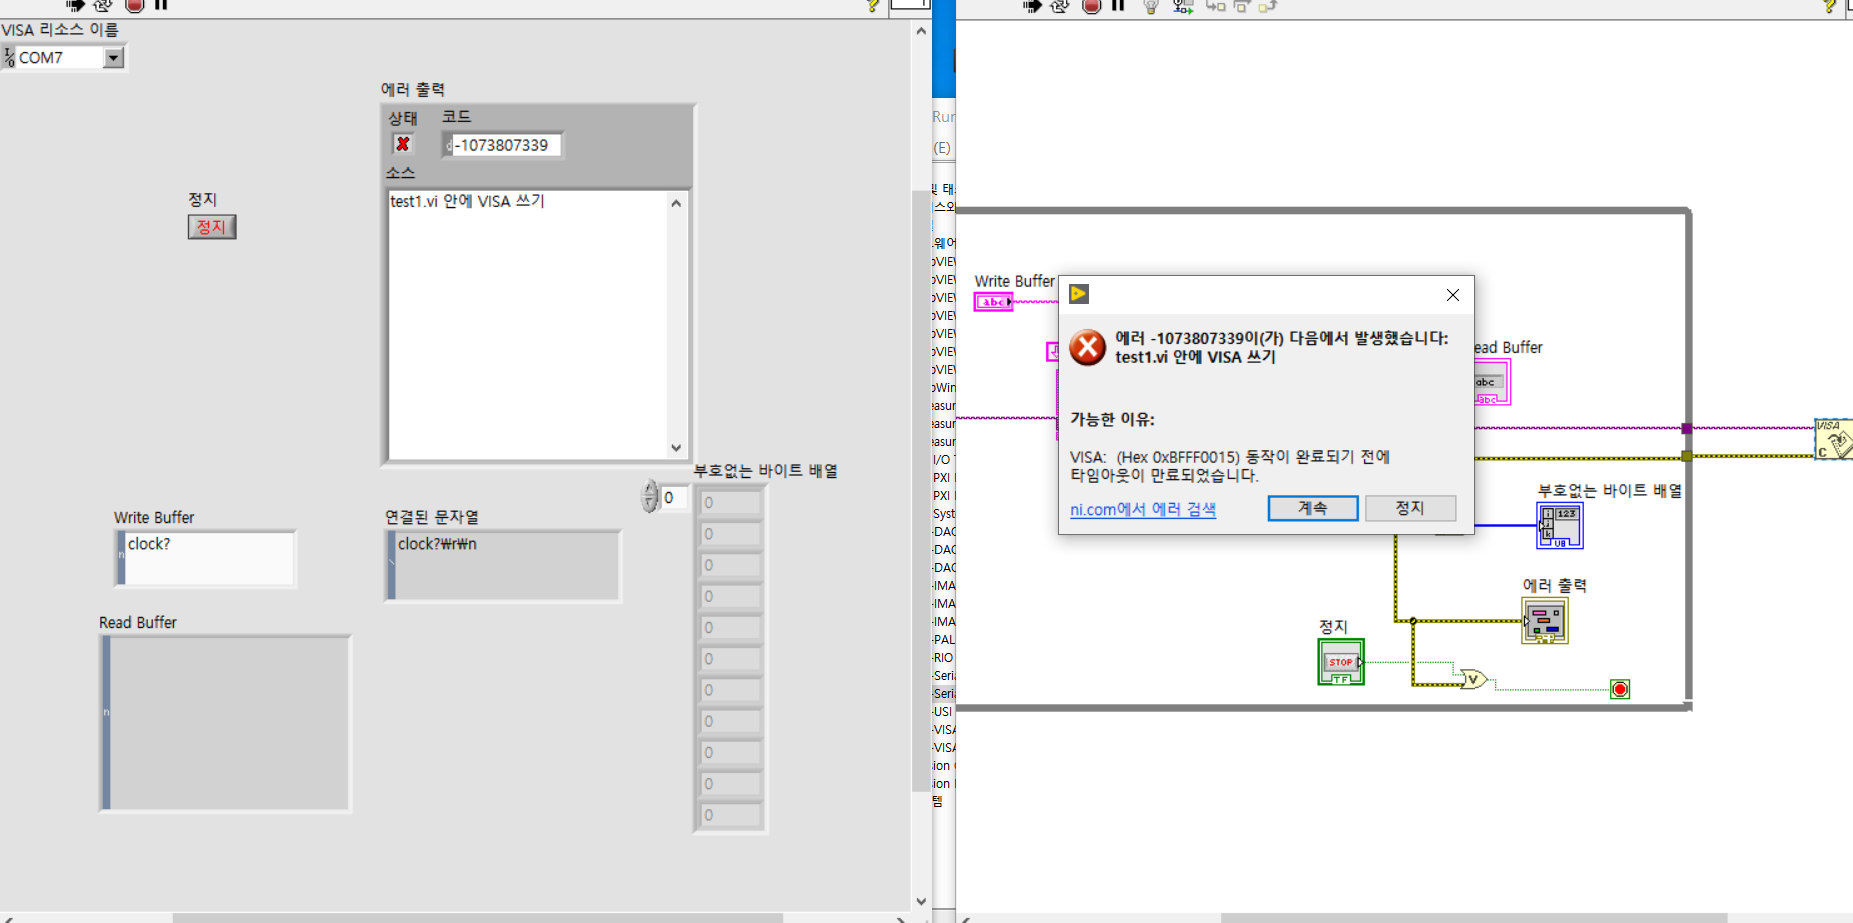Screen dimensions: 1853x923
Task: Click first element of unsigned byte array
Action: point(731,503)
